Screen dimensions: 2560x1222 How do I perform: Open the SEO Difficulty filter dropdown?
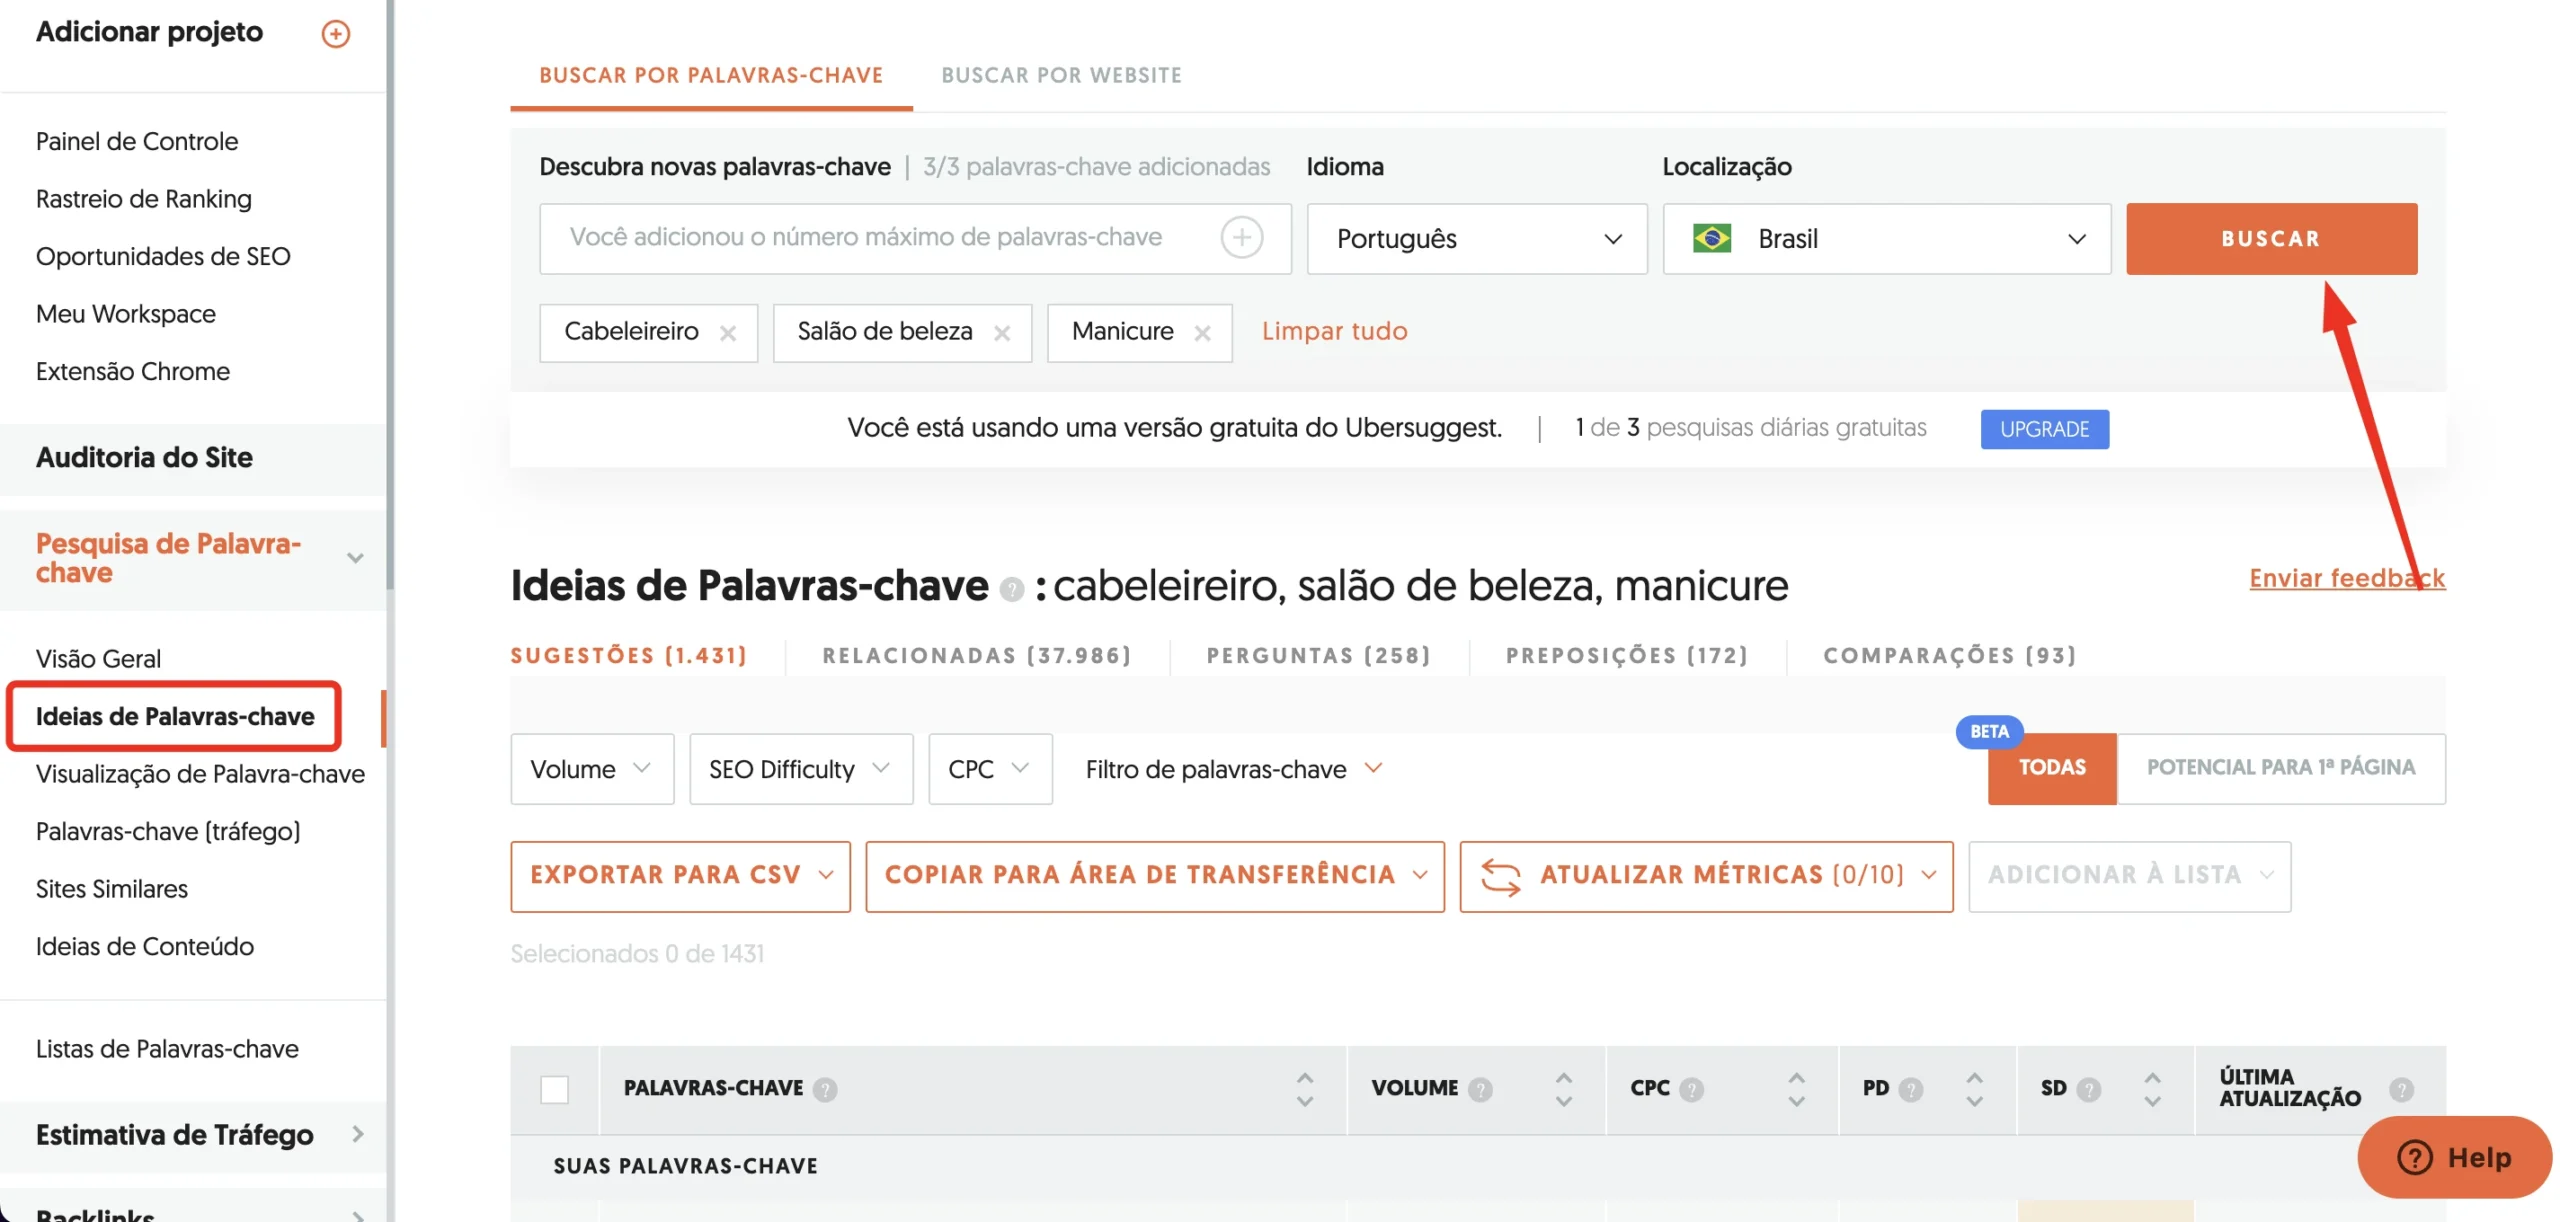(800, 769)
